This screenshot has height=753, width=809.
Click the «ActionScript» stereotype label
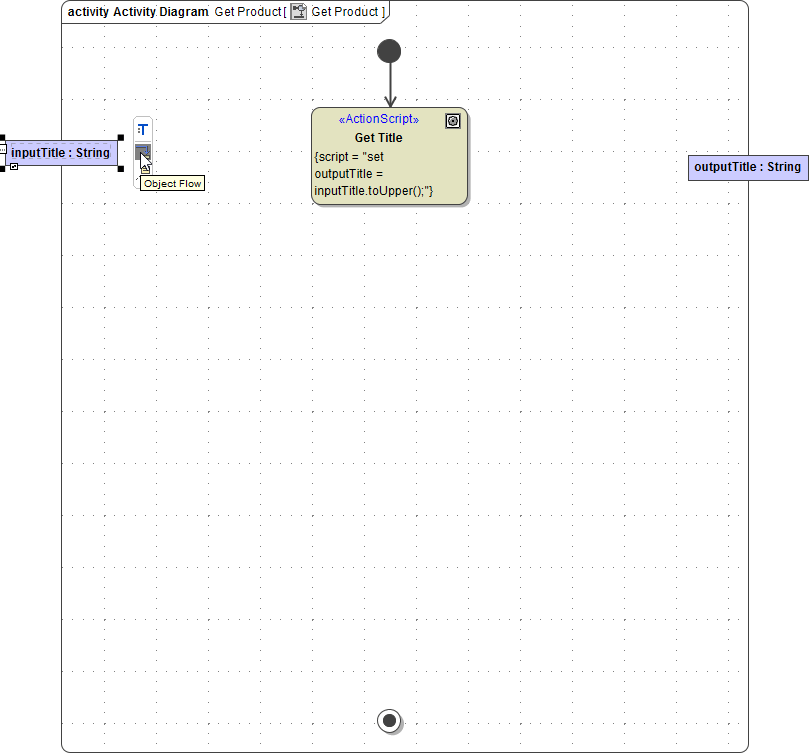[x=378, y=118]
